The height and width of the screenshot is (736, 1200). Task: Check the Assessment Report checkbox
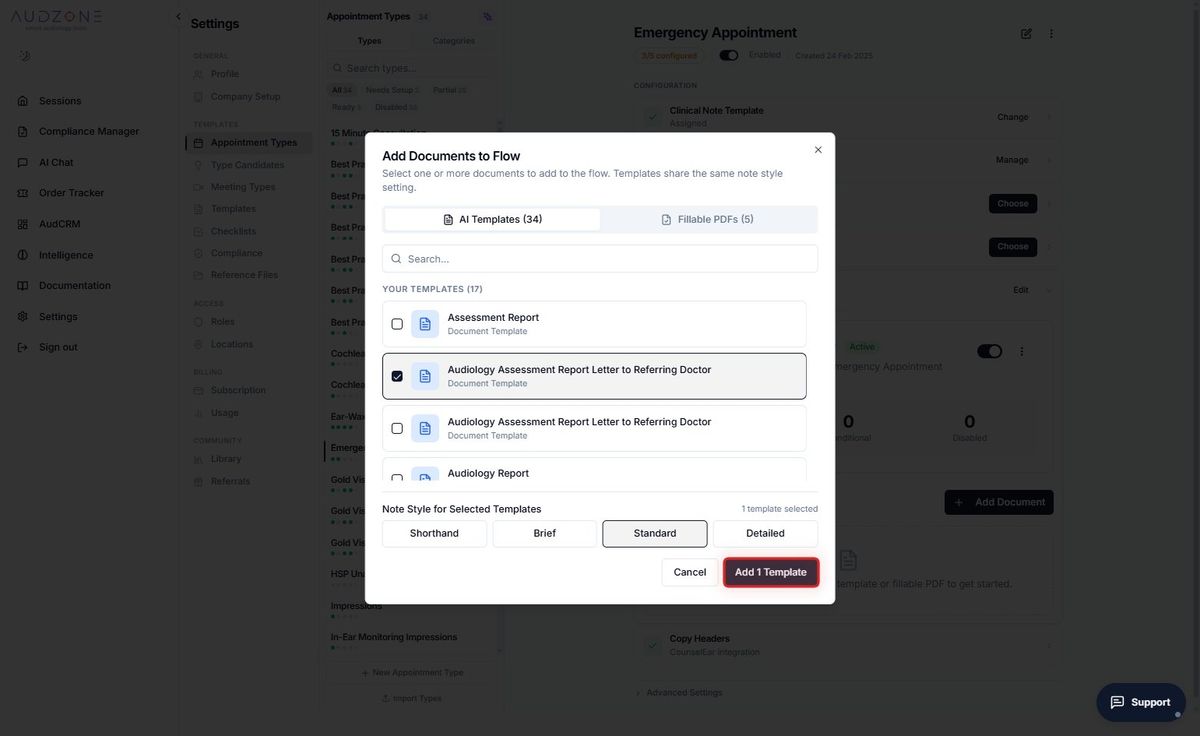[397, 324]
